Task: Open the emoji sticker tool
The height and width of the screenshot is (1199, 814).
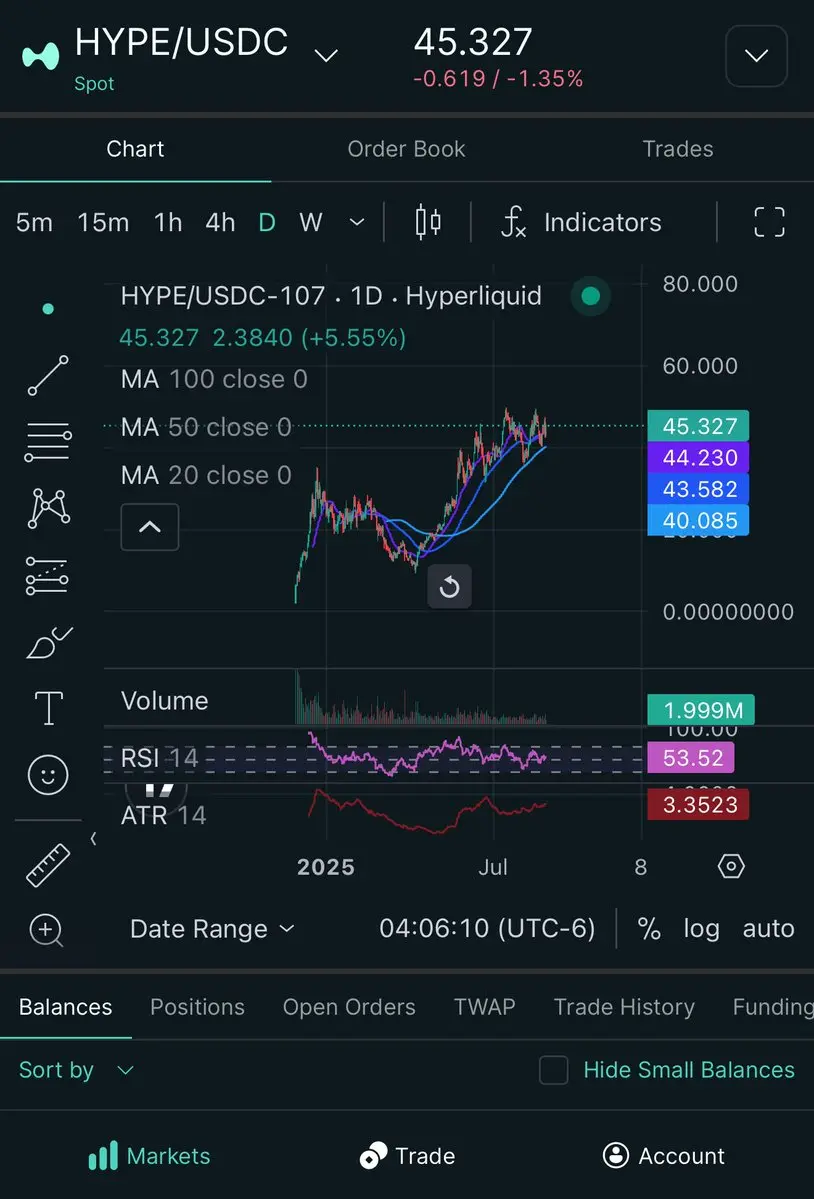Action: coord(48,775)
